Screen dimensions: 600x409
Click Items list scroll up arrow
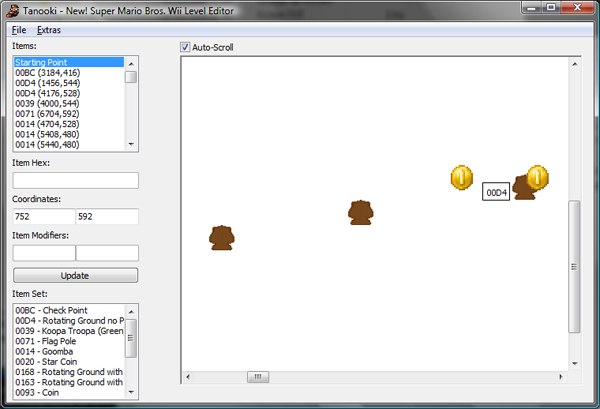[131, 64]
